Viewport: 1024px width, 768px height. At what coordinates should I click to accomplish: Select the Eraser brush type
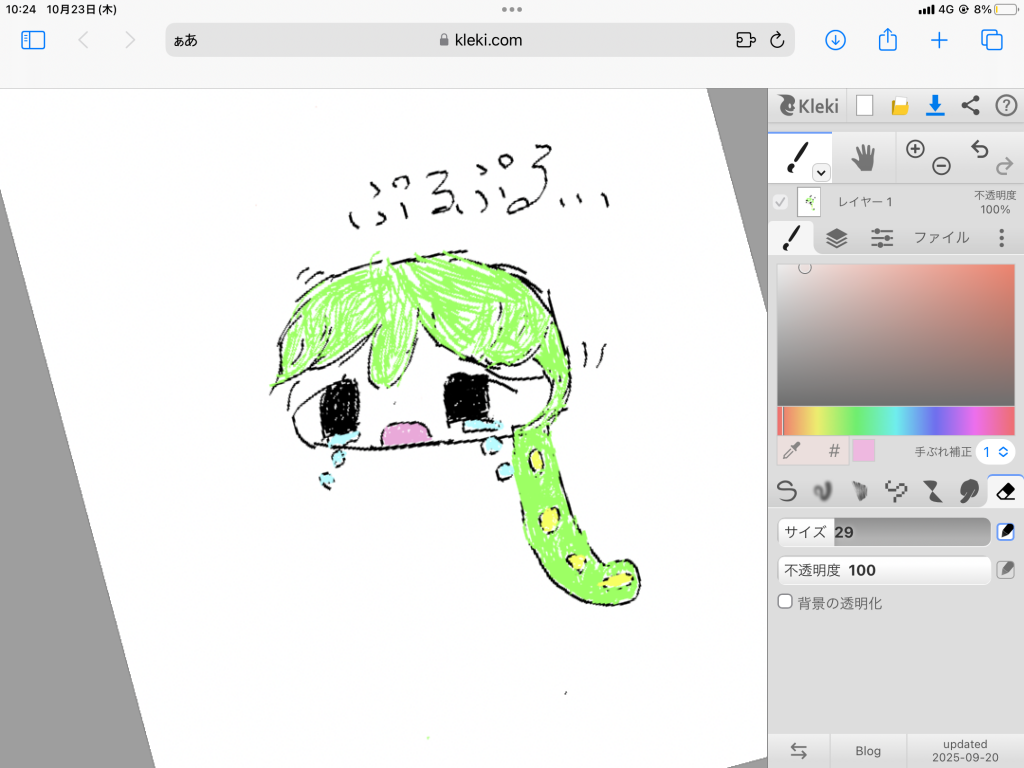click(x=1006, y=490)
